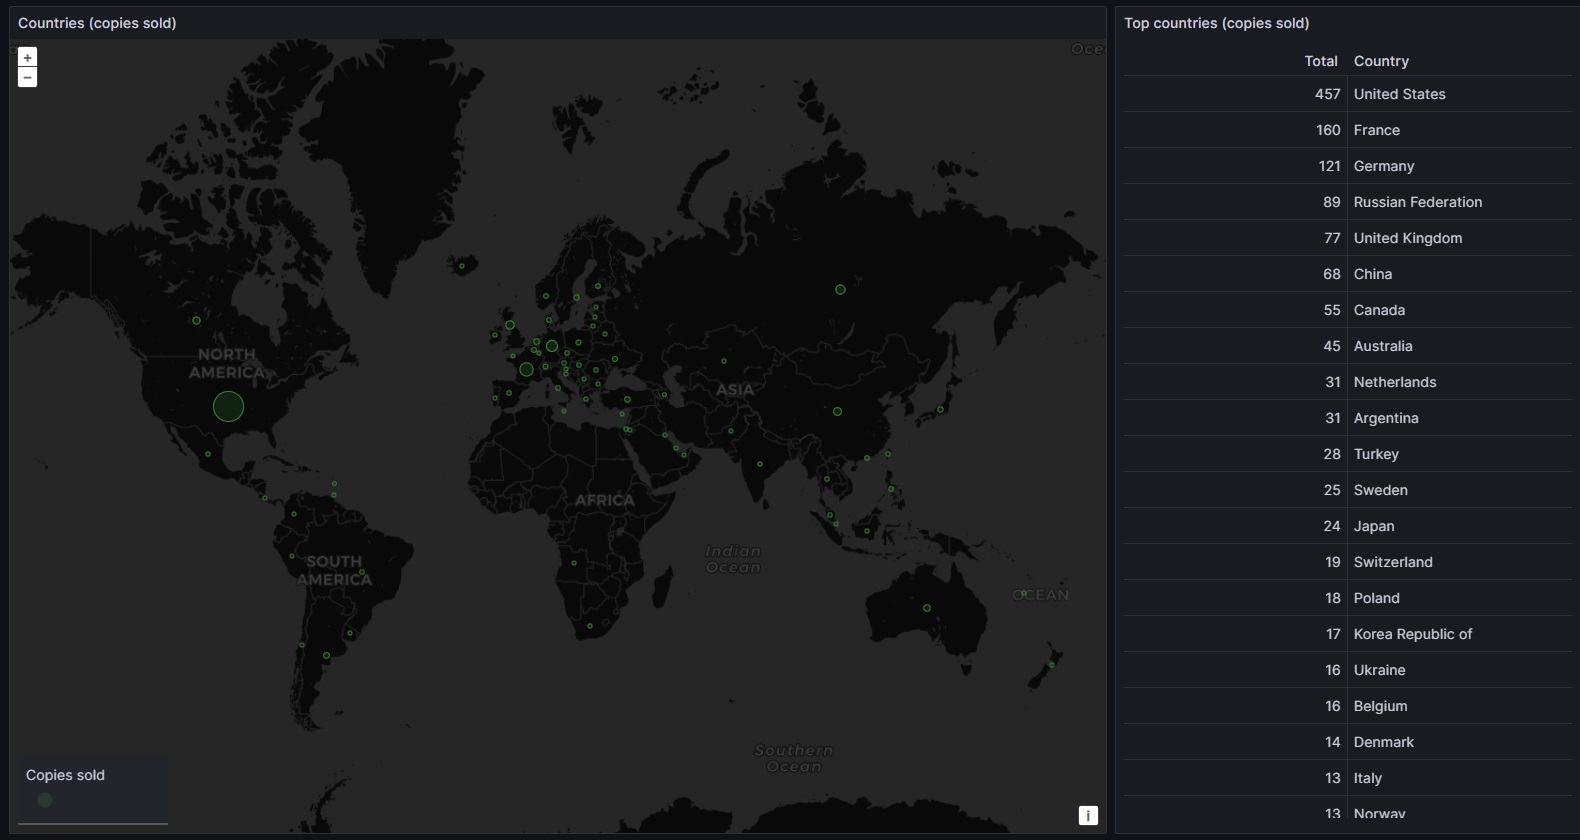This screenshot has width=1580, height=840.
Task: Click the Canada marker on the map
Action: pyautogui.click(x=196, y=320)
